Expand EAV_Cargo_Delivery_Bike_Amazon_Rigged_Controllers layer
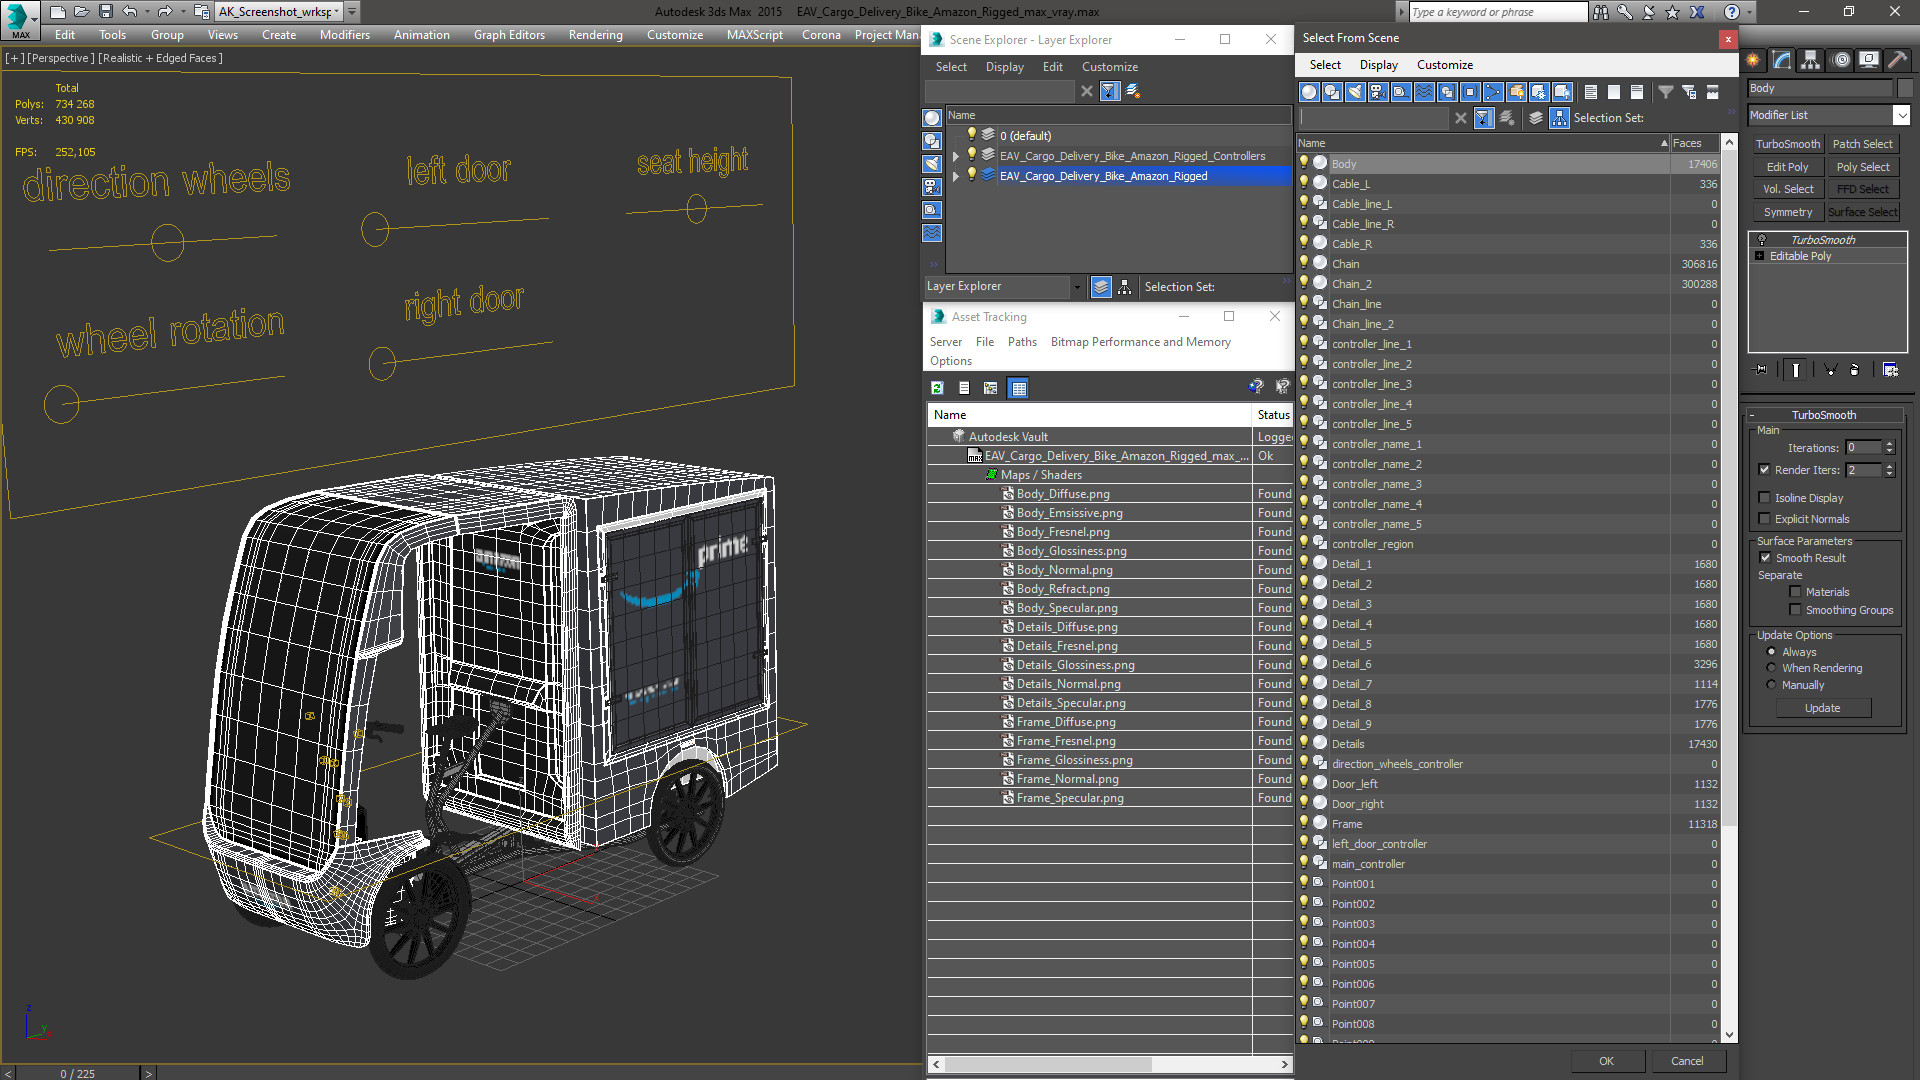Screen dimensions: 1920x1080 956,156
